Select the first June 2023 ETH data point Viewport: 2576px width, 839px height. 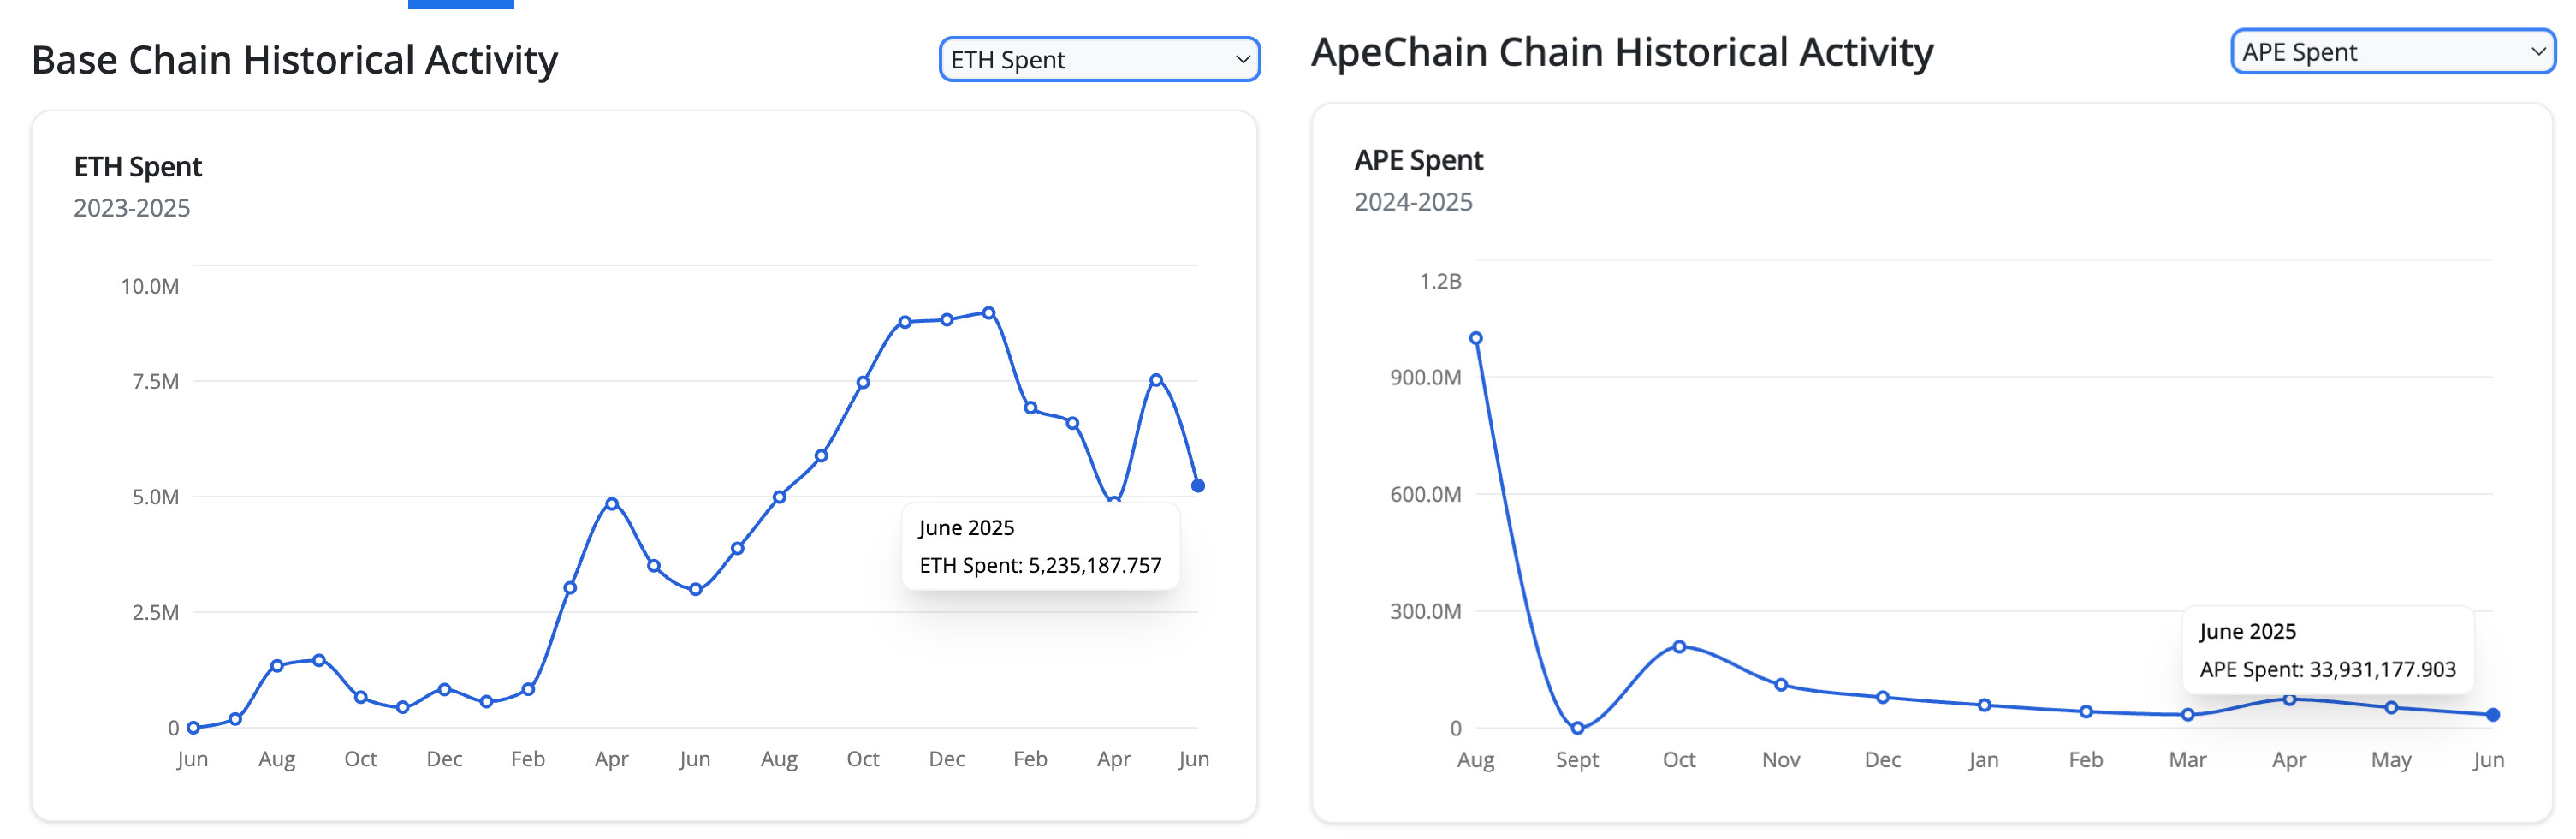coord(193,728)
